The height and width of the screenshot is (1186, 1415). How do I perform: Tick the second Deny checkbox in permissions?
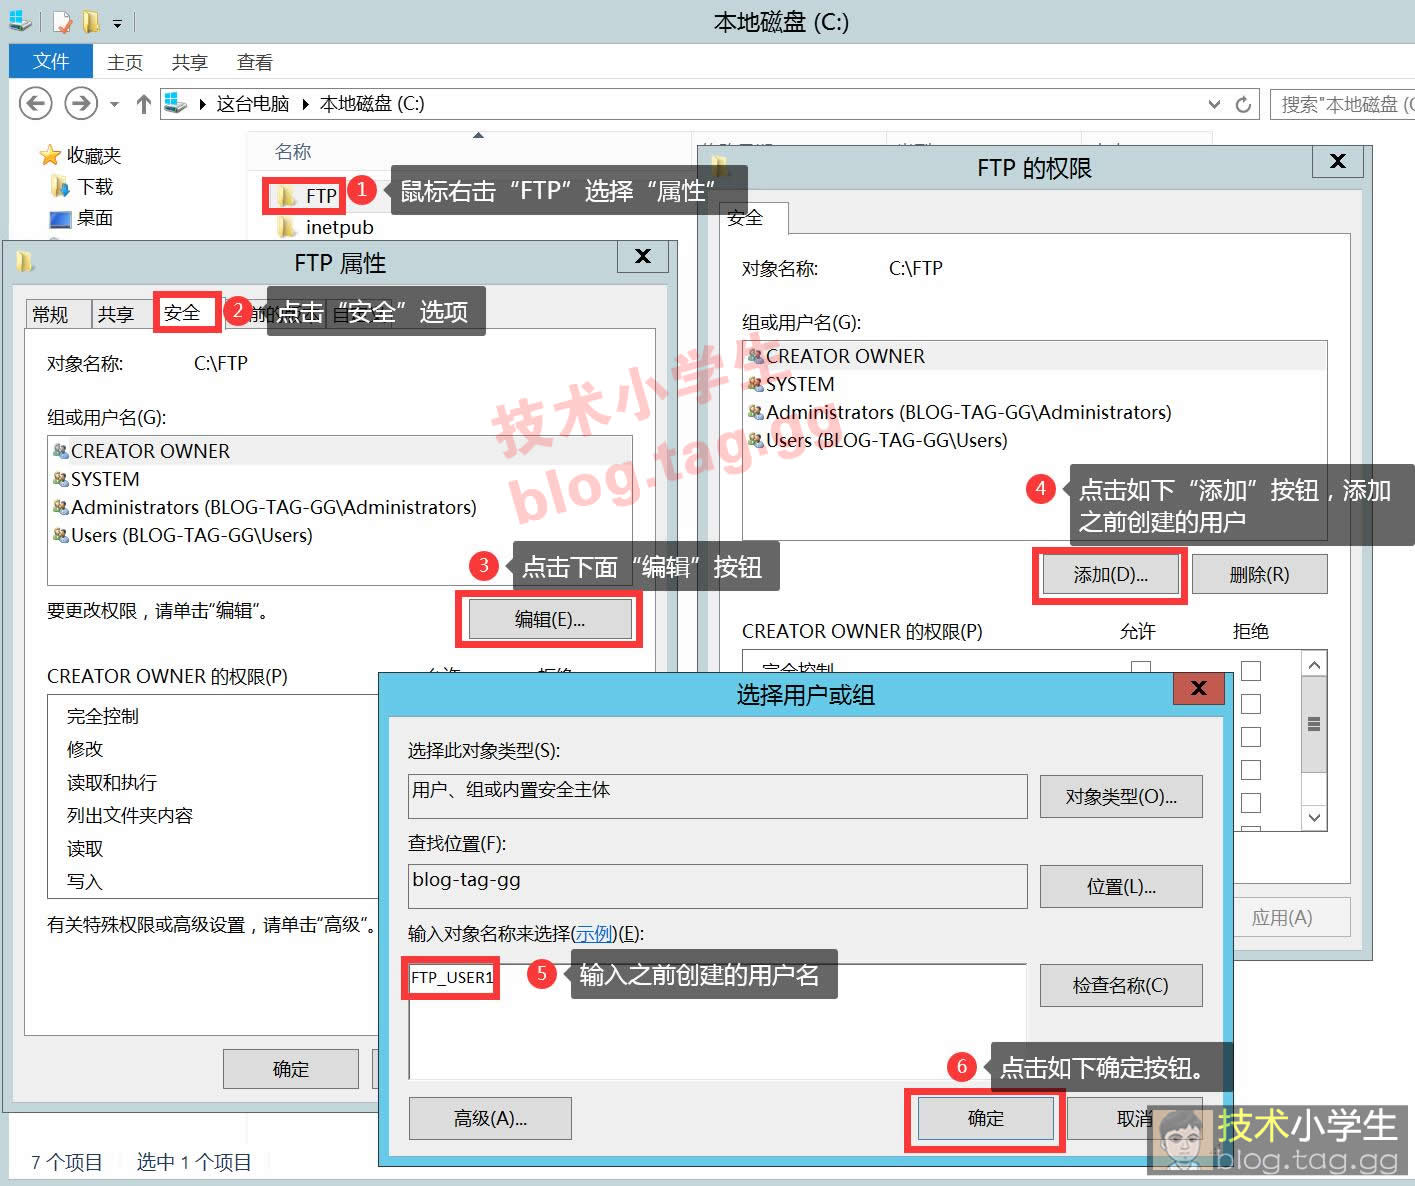[1250, 704]
